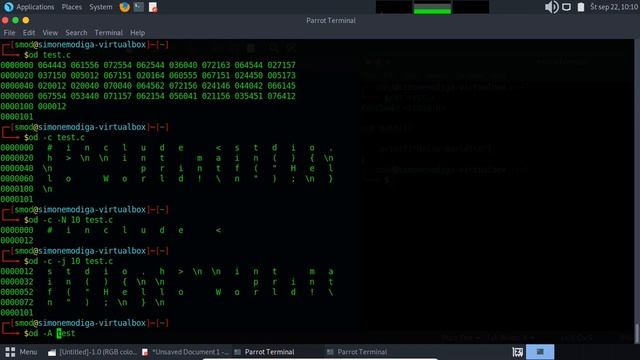Open the Edit menu in terminal
The image size is (640, 360).
[29, 33]
